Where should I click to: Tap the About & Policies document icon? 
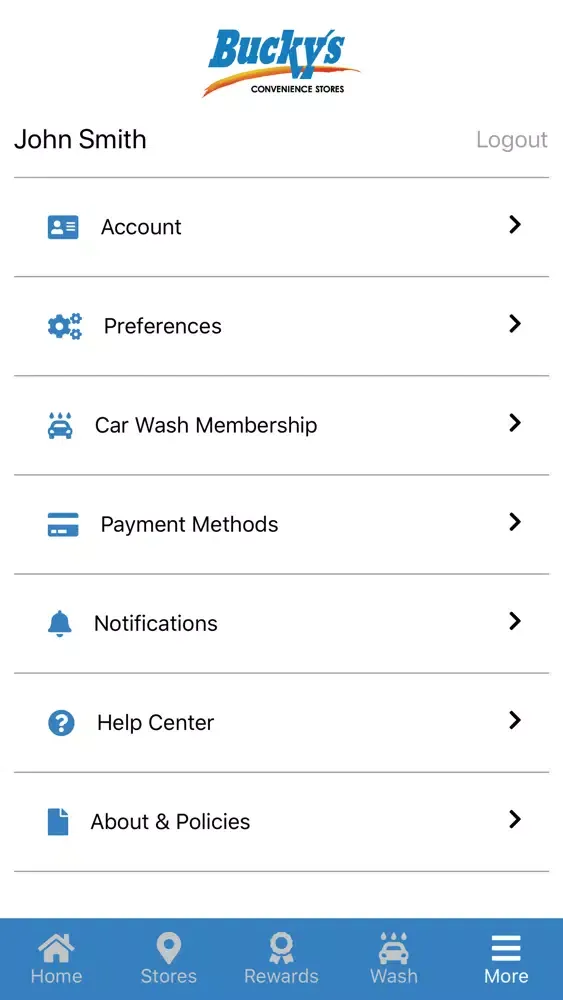pos(58,821)
